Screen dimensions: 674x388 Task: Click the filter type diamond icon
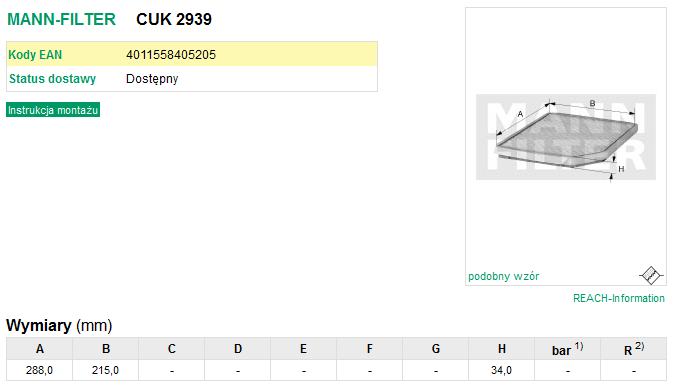[x=651, y=275]
